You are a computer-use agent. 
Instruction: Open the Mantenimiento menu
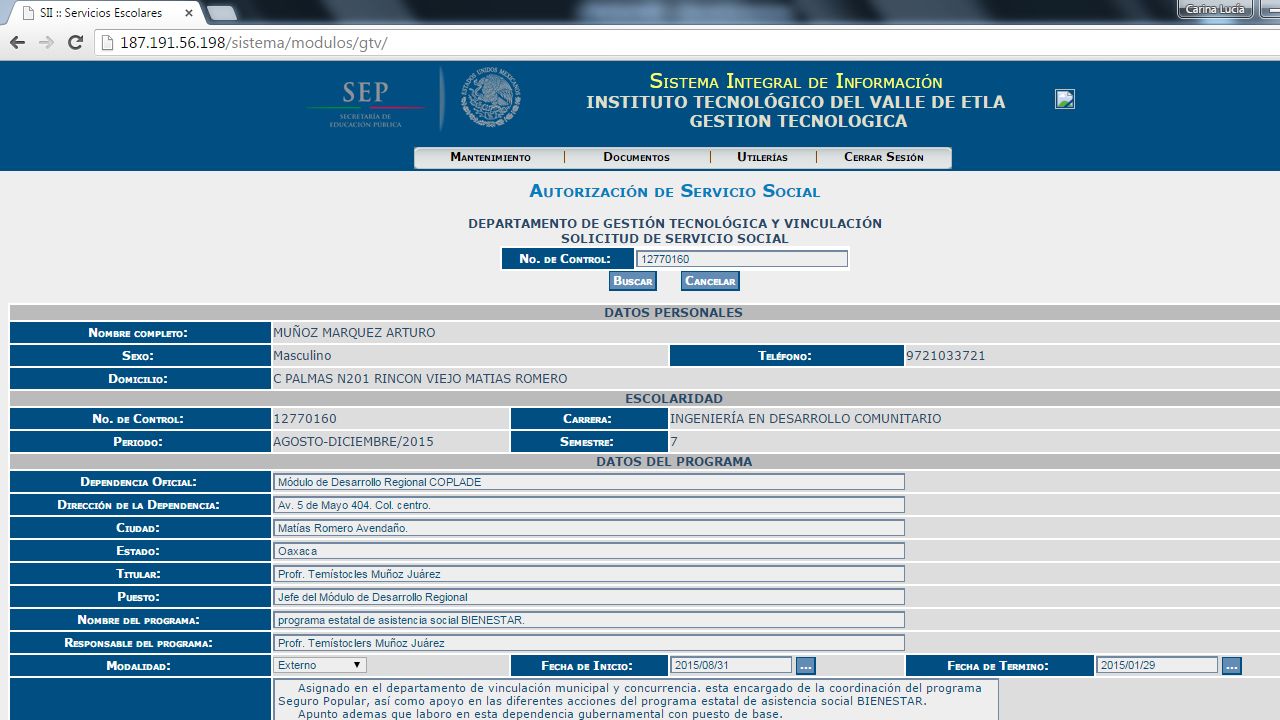[x=490, y=157]
